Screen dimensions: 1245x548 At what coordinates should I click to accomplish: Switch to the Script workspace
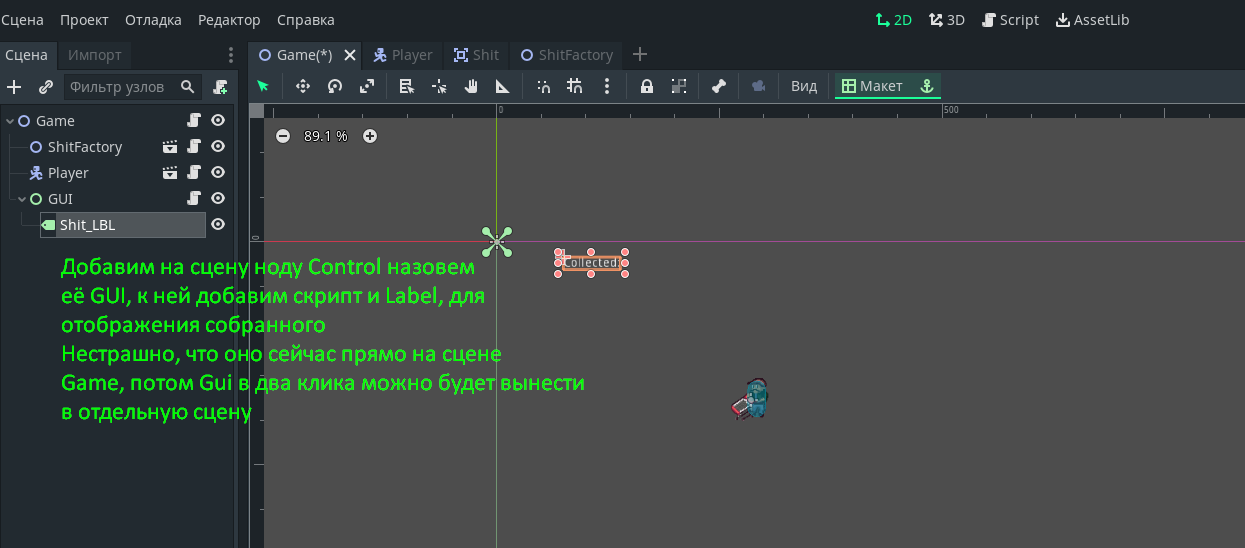tap(1010, 20)
